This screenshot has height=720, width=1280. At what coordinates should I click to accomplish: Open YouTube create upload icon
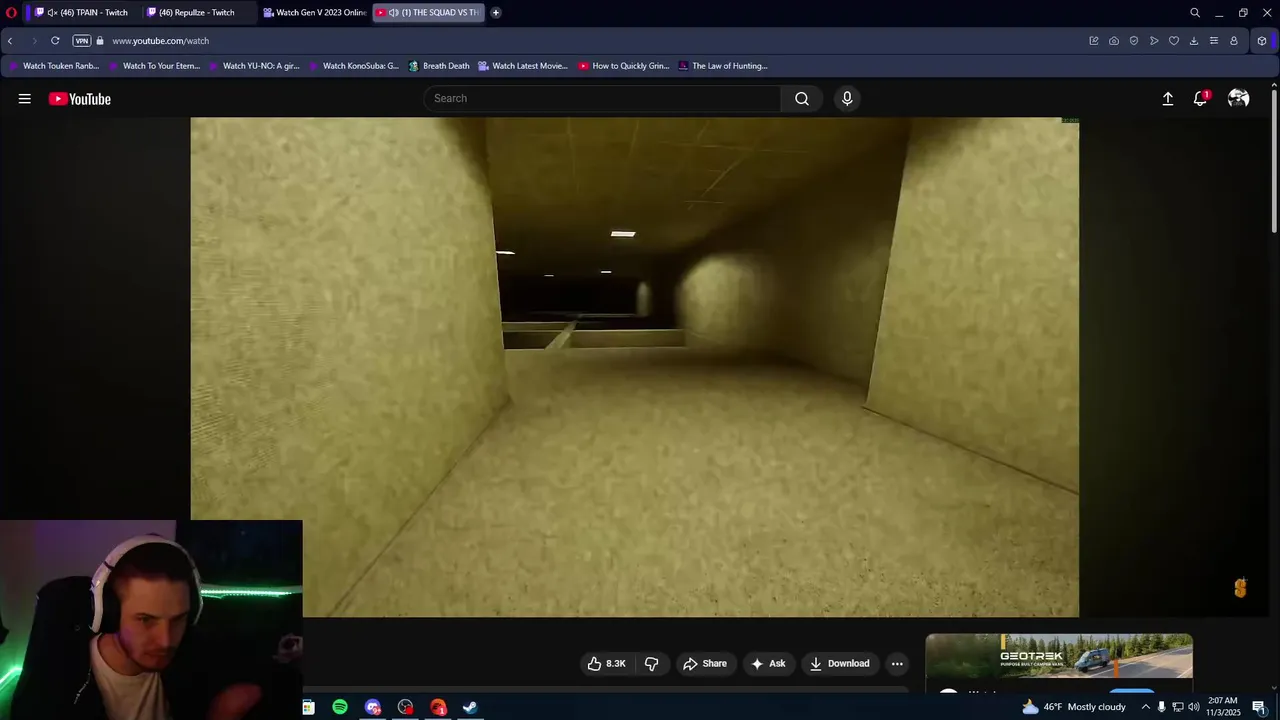[x=1168, y=99]
